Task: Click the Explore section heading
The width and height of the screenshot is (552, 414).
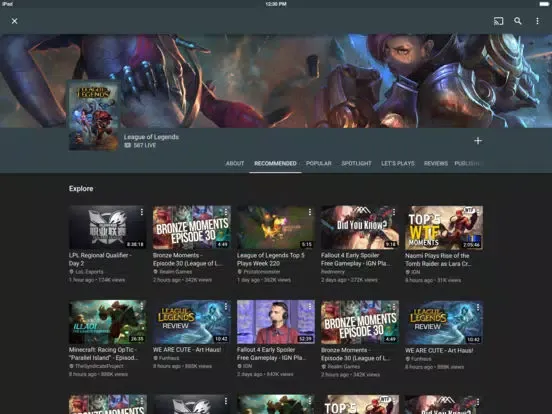Action: [x=81, y=189]
